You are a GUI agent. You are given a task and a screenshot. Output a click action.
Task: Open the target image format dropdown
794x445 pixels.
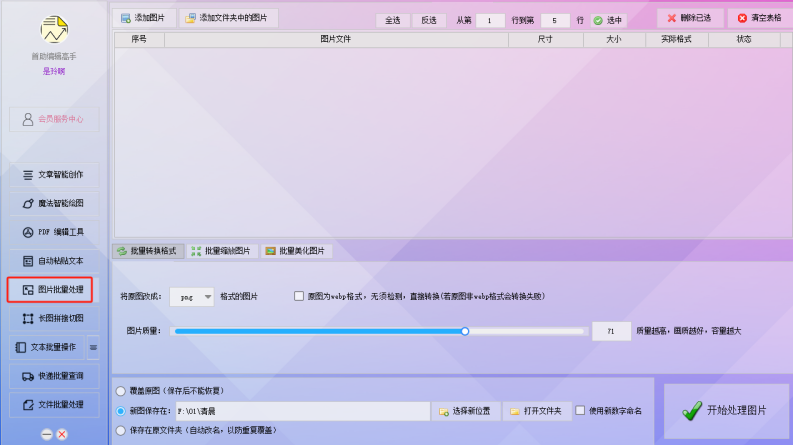tap(191, 297)
